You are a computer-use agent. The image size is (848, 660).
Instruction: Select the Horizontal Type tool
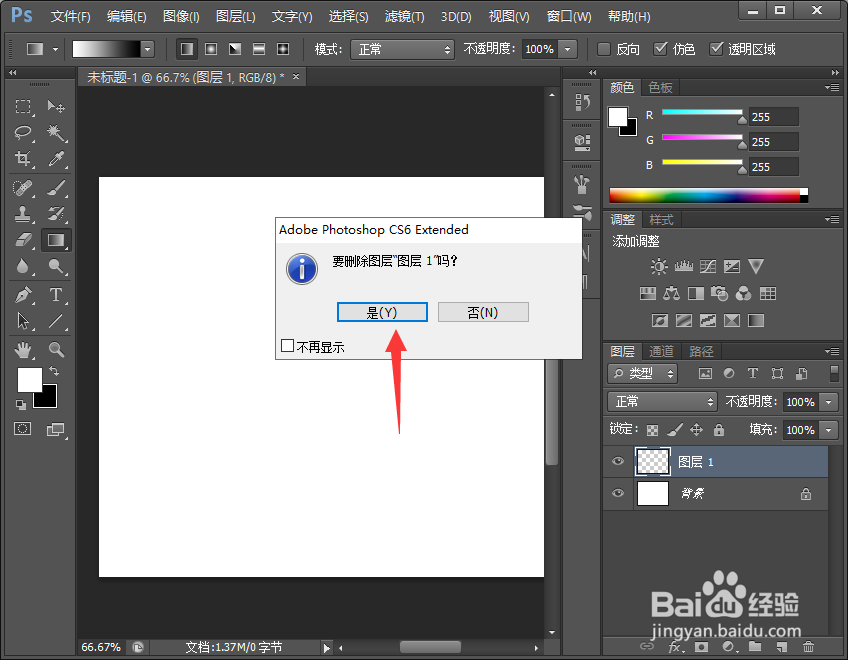coord(56,295)
